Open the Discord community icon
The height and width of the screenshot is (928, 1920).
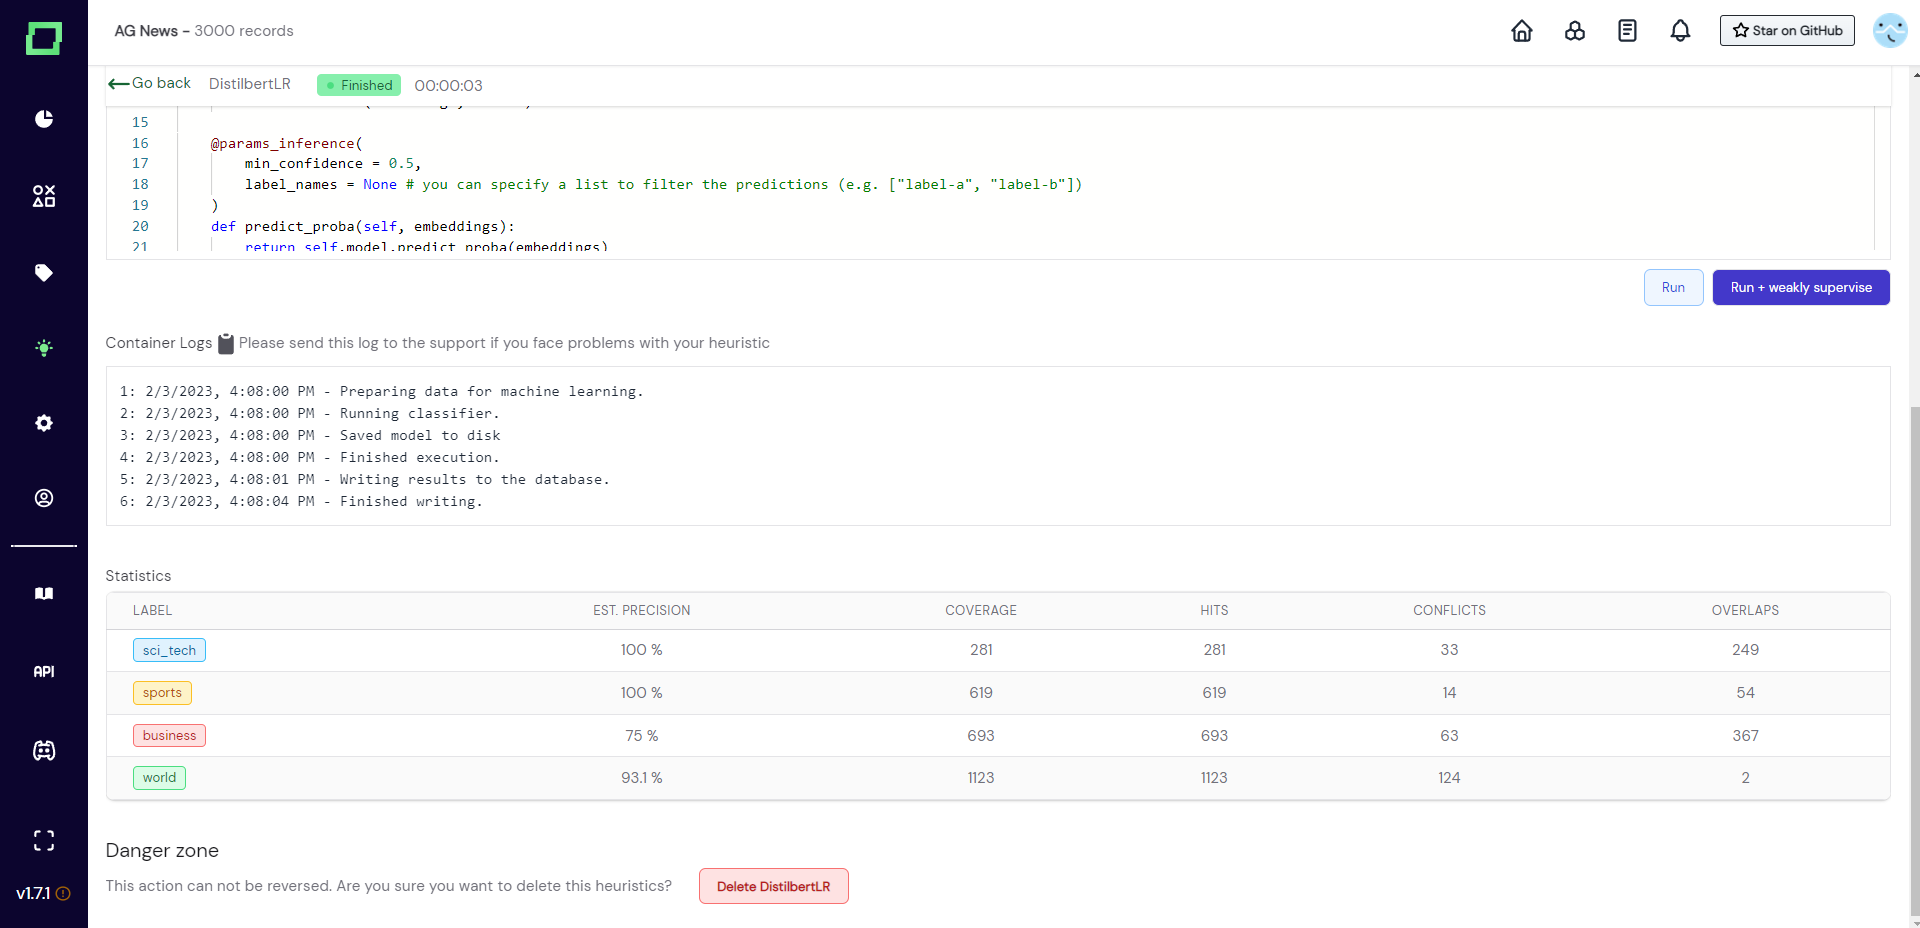(44, 751)
